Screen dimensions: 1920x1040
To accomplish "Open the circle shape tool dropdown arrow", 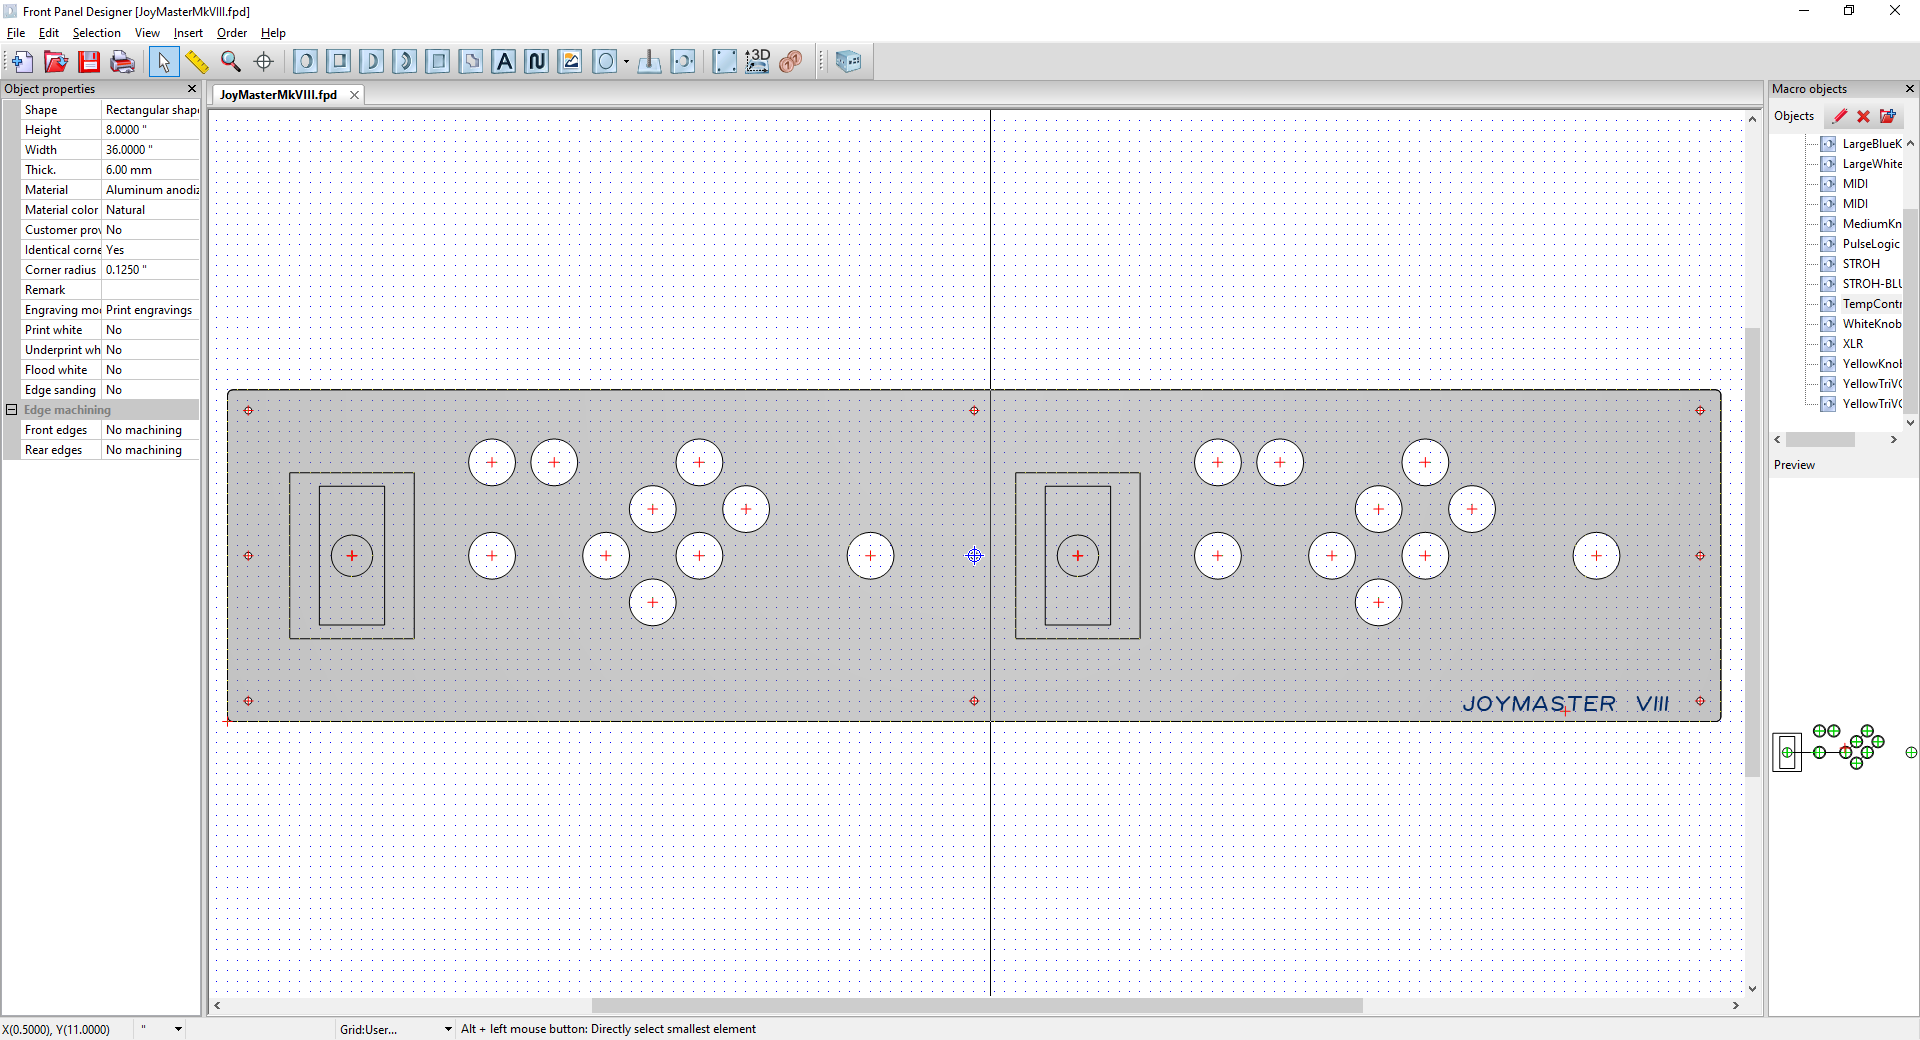I will (627, 62).
